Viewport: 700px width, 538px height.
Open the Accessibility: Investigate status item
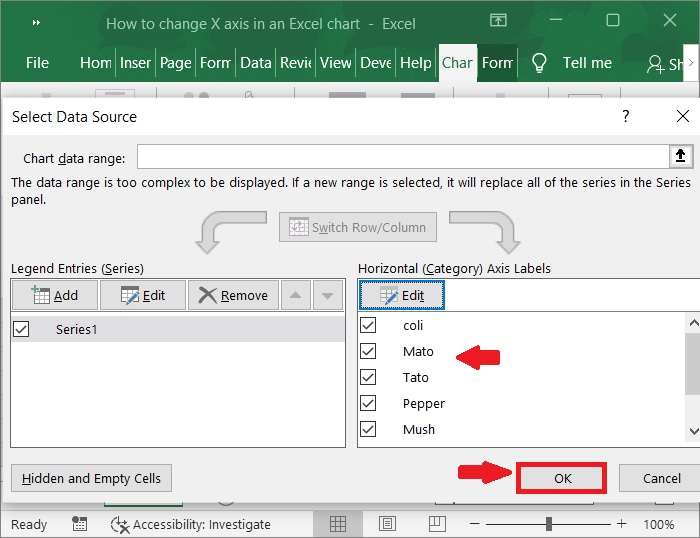[x=191, y=524]
